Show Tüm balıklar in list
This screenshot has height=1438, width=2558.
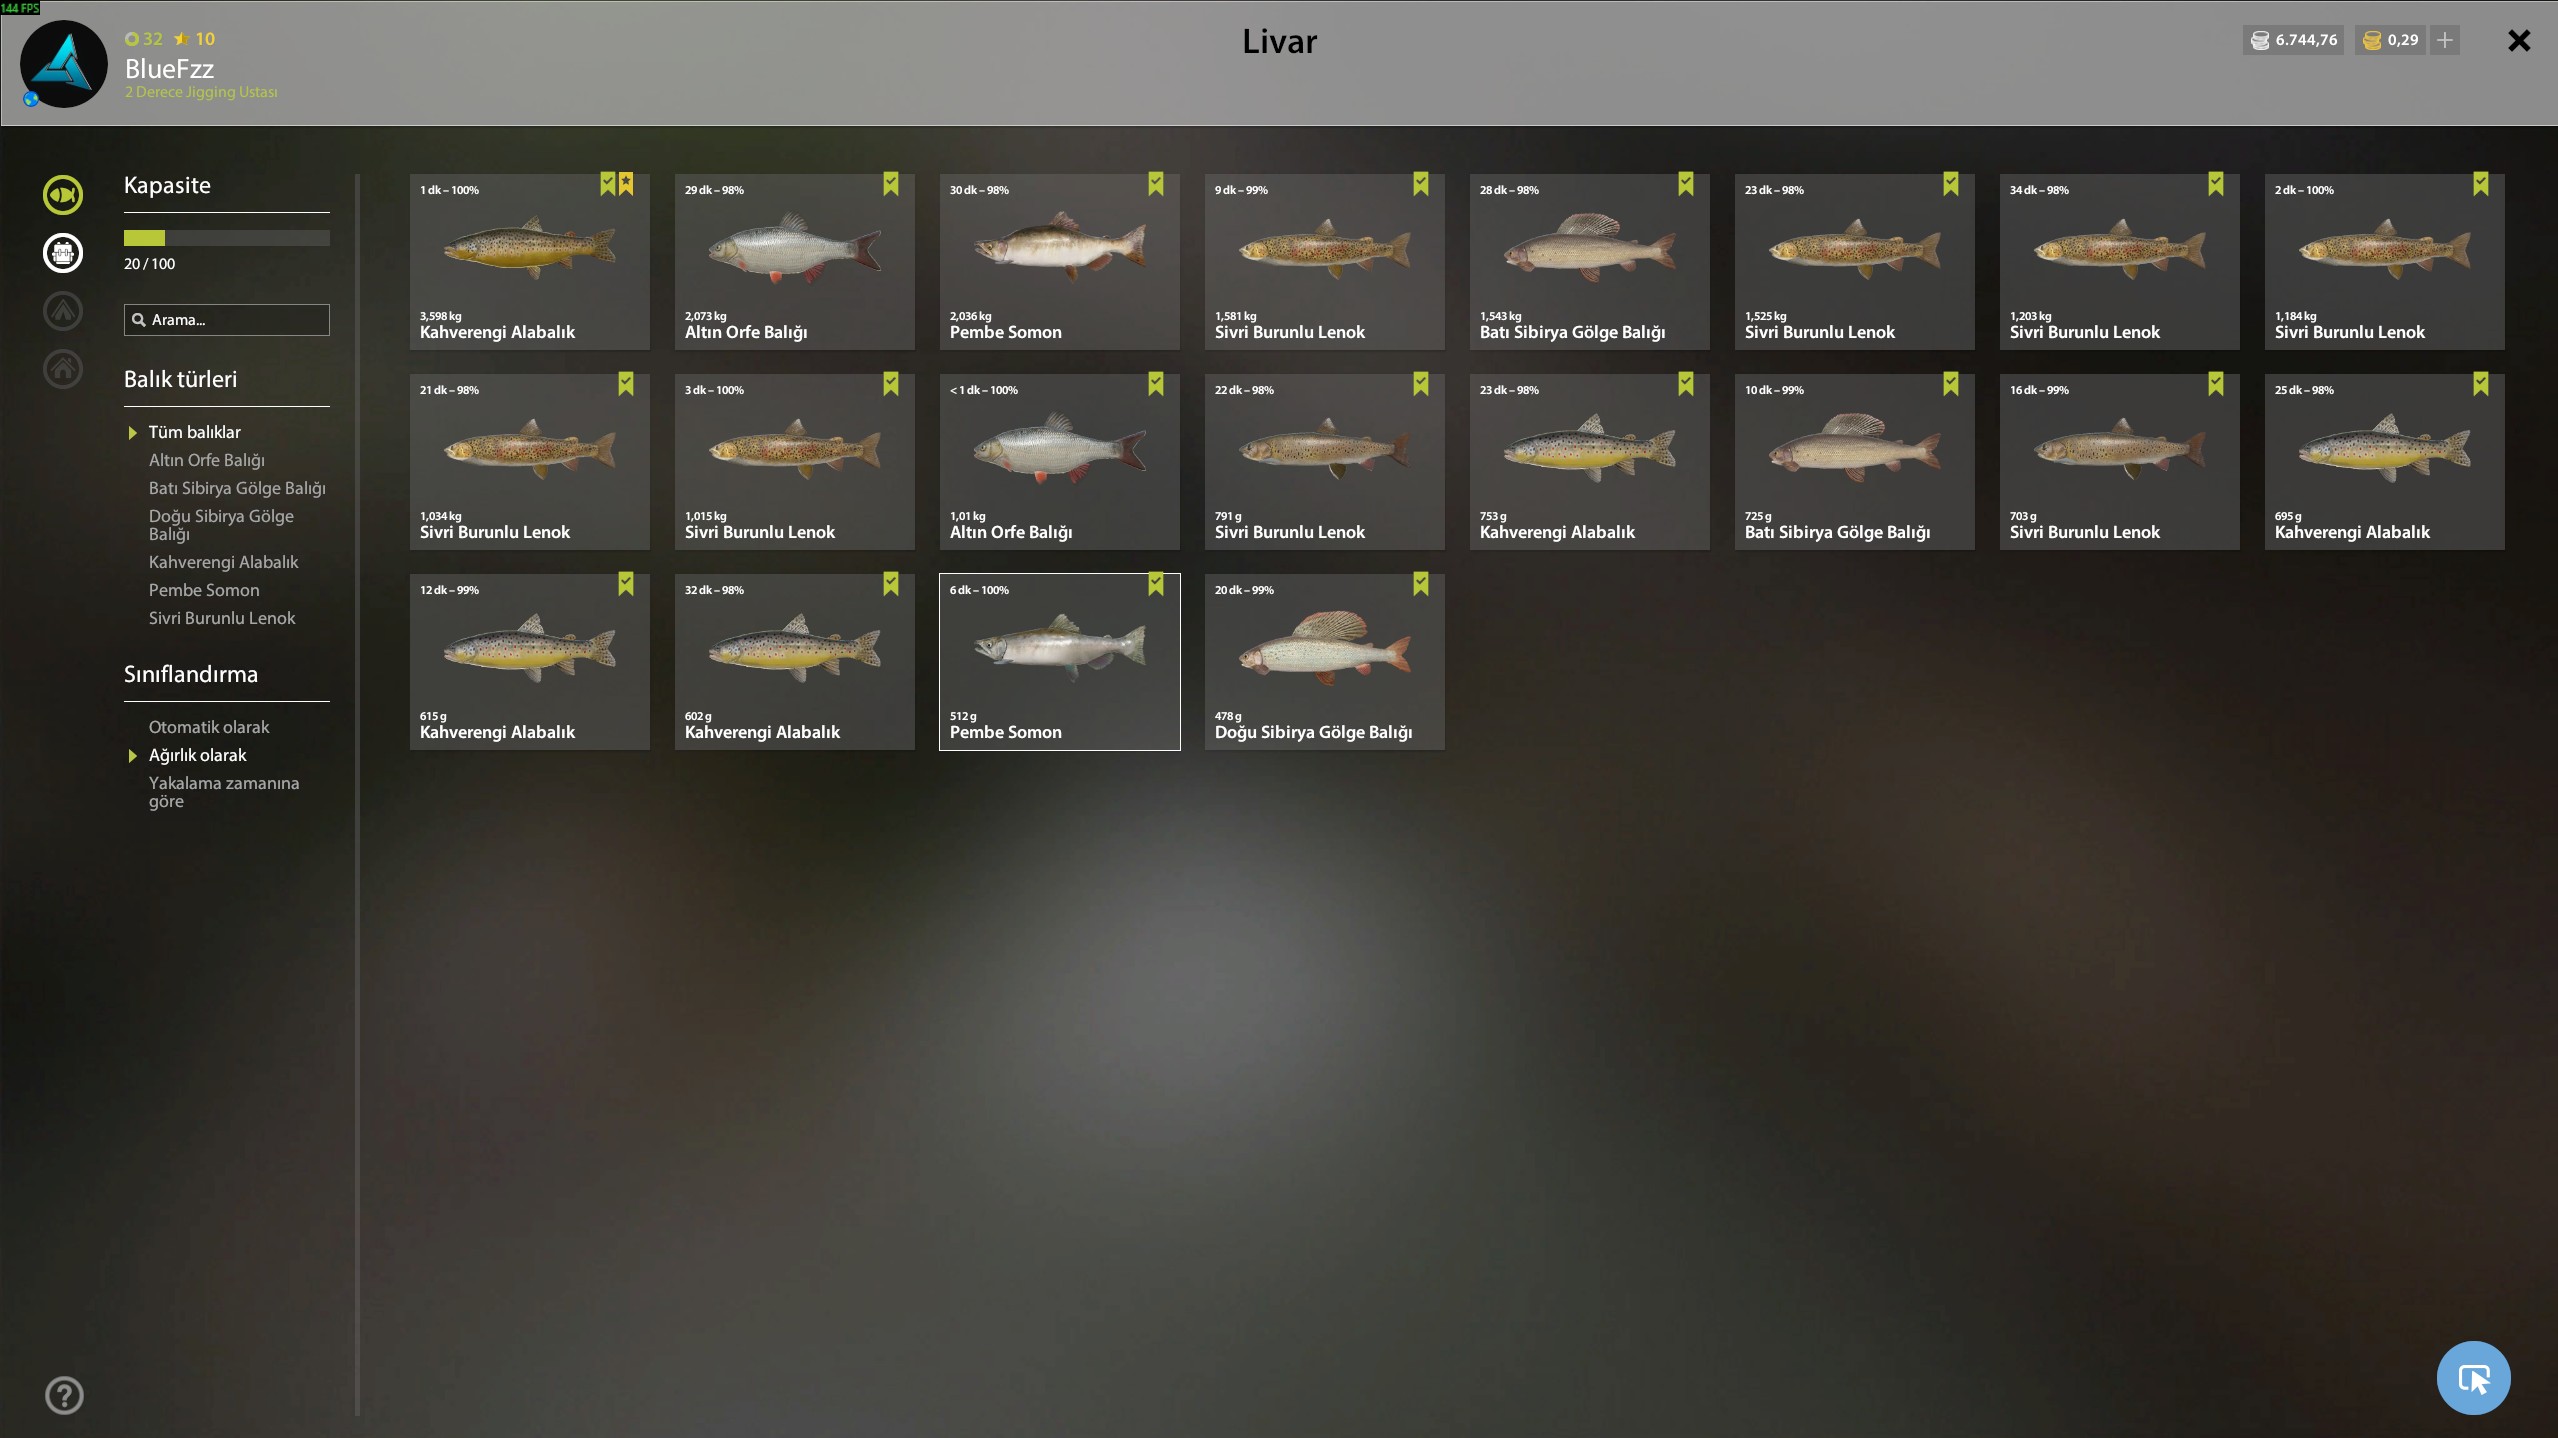point(195,432)
